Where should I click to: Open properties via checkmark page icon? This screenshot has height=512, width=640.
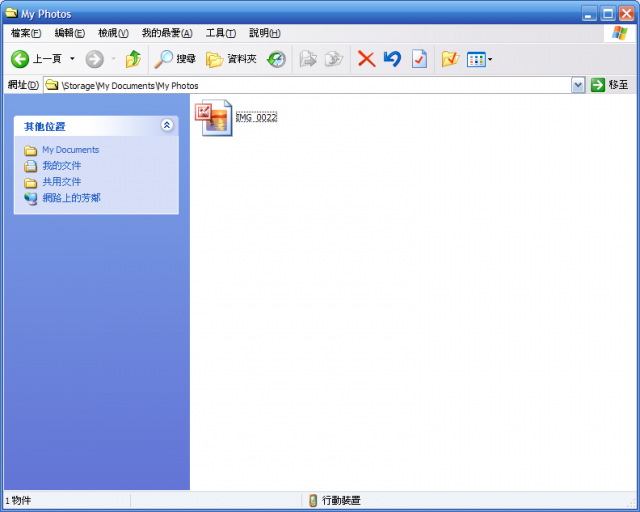point(419,59)
